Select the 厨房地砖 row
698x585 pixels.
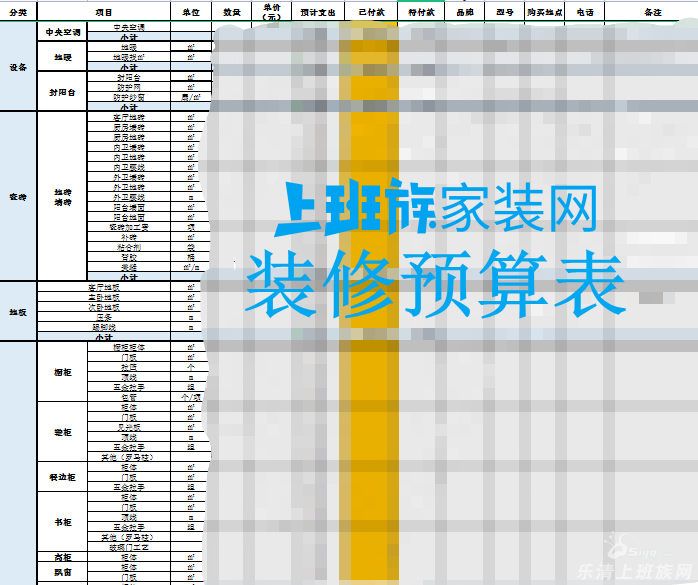point(129,137)
